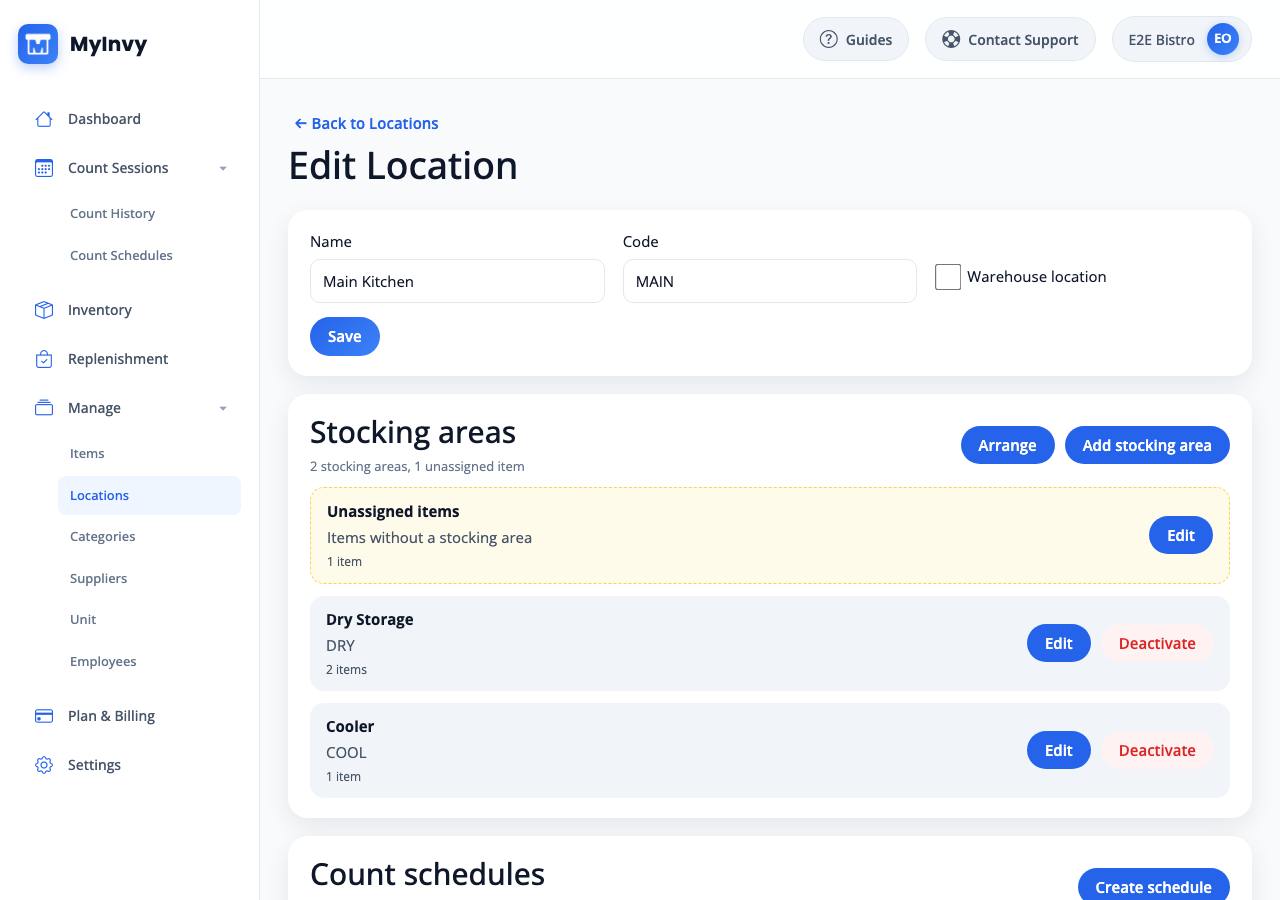Click the Save button
The image size is (1280, 900).
click(345, 336)
